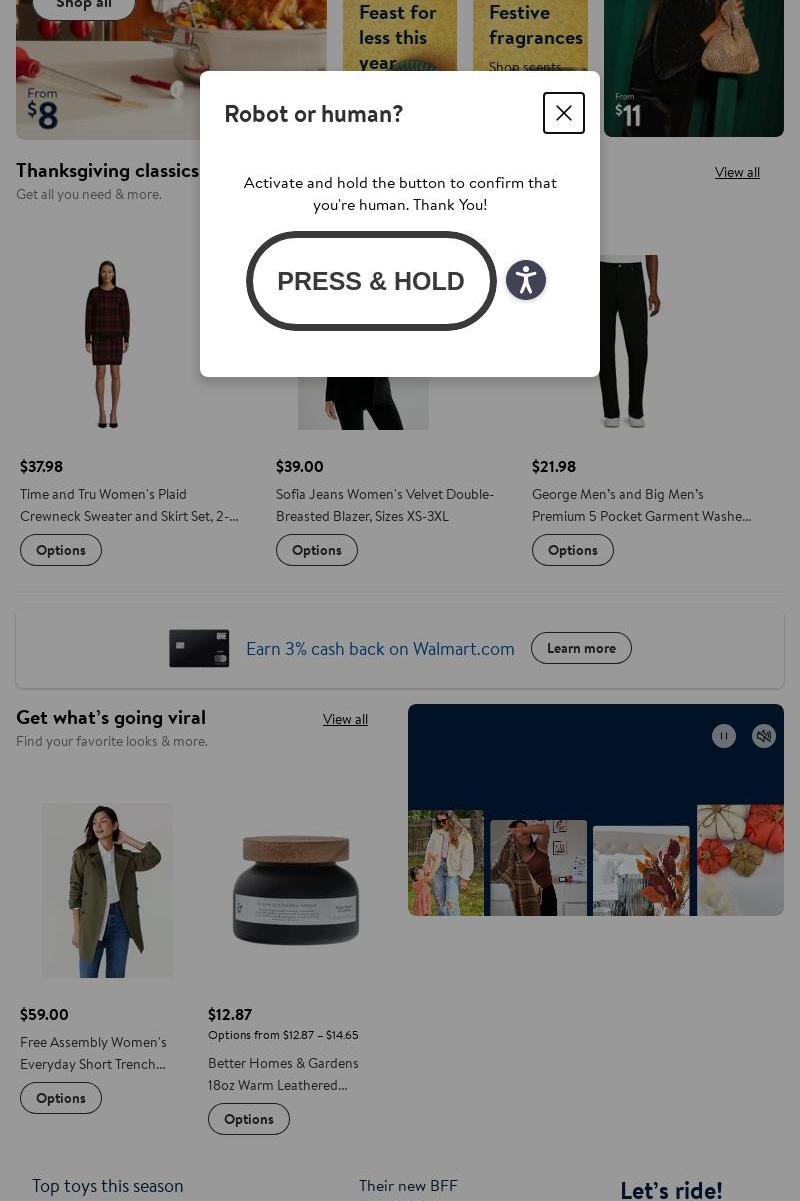Open Earn 3% cash back on Walmart.com
The width and height of the screenshot is (800, 1201).
click(x=380, y=649)
